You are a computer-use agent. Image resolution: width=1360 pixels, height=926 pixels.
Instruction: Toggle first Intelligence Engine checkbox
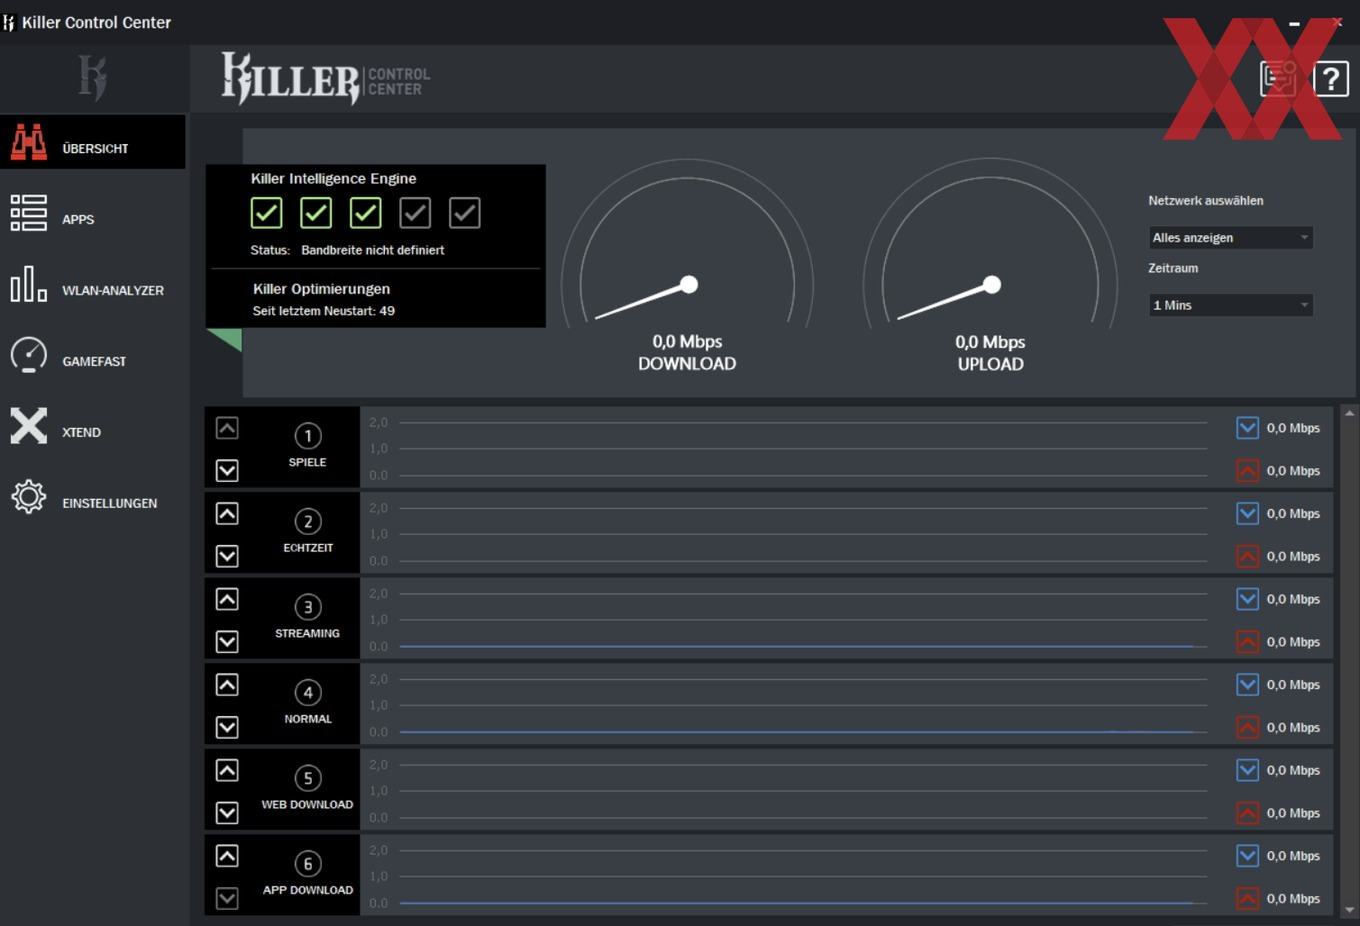(x=266, y=212)
